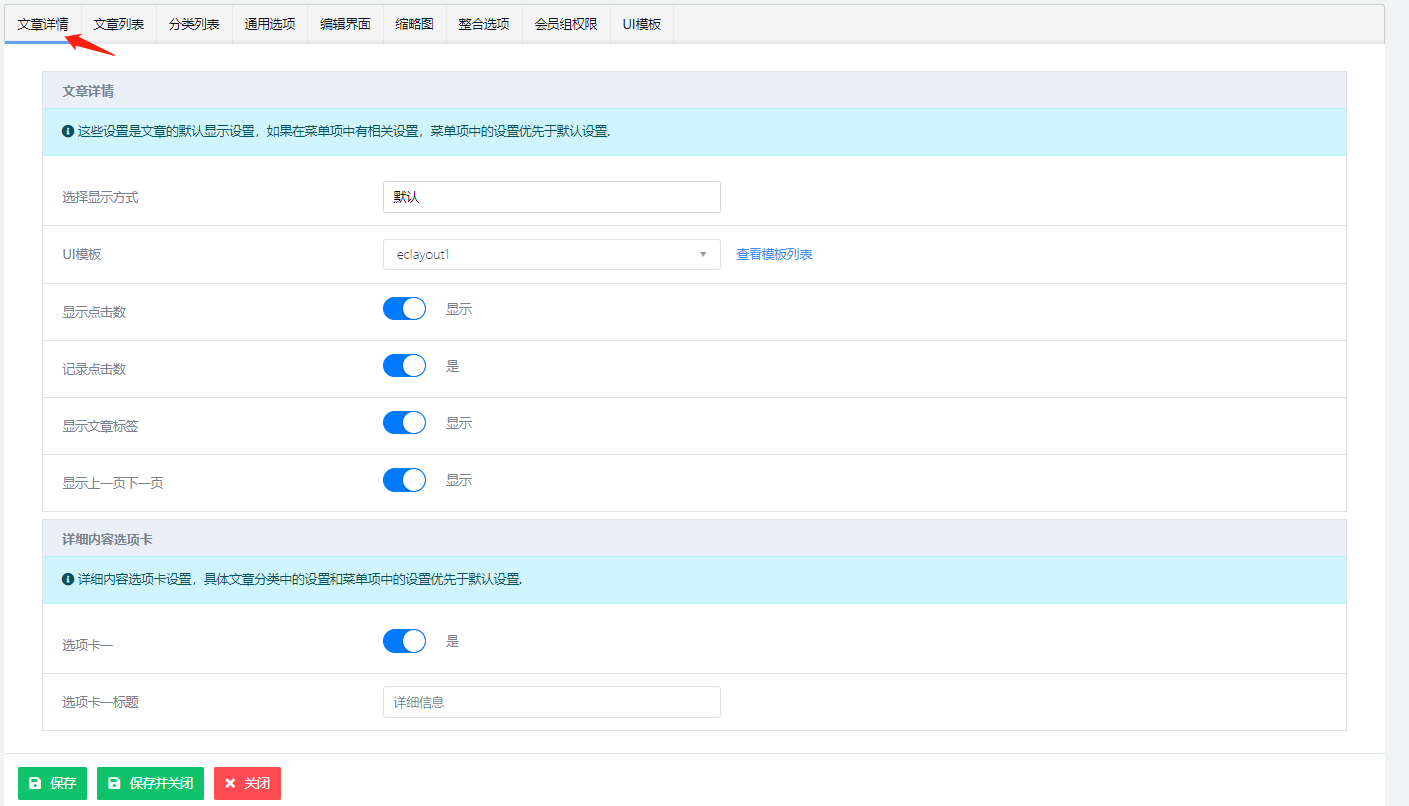The width and height of the screenshot is (1409, 806).
Task: Click the 选项卡一标题 text field
Action: click(551, 702)
